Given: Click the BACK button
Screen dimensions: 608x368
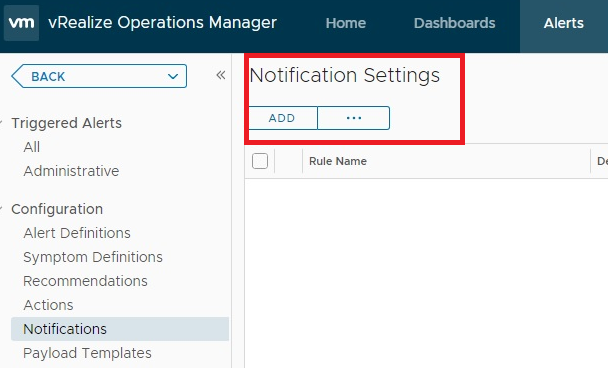Looking at the screenshot, I should coord(99,76).
